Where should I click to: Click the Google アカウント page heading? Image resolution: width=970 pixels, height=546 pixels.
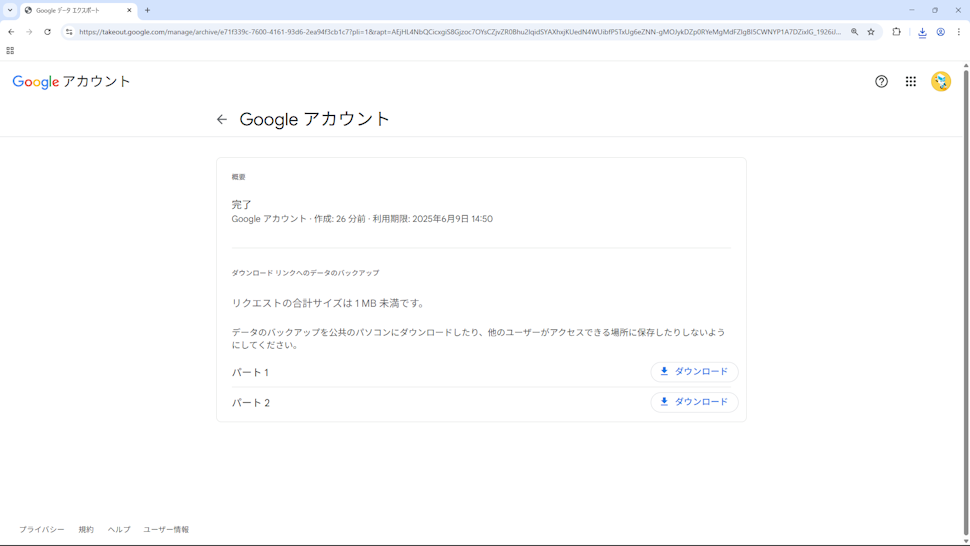(314, 119)
